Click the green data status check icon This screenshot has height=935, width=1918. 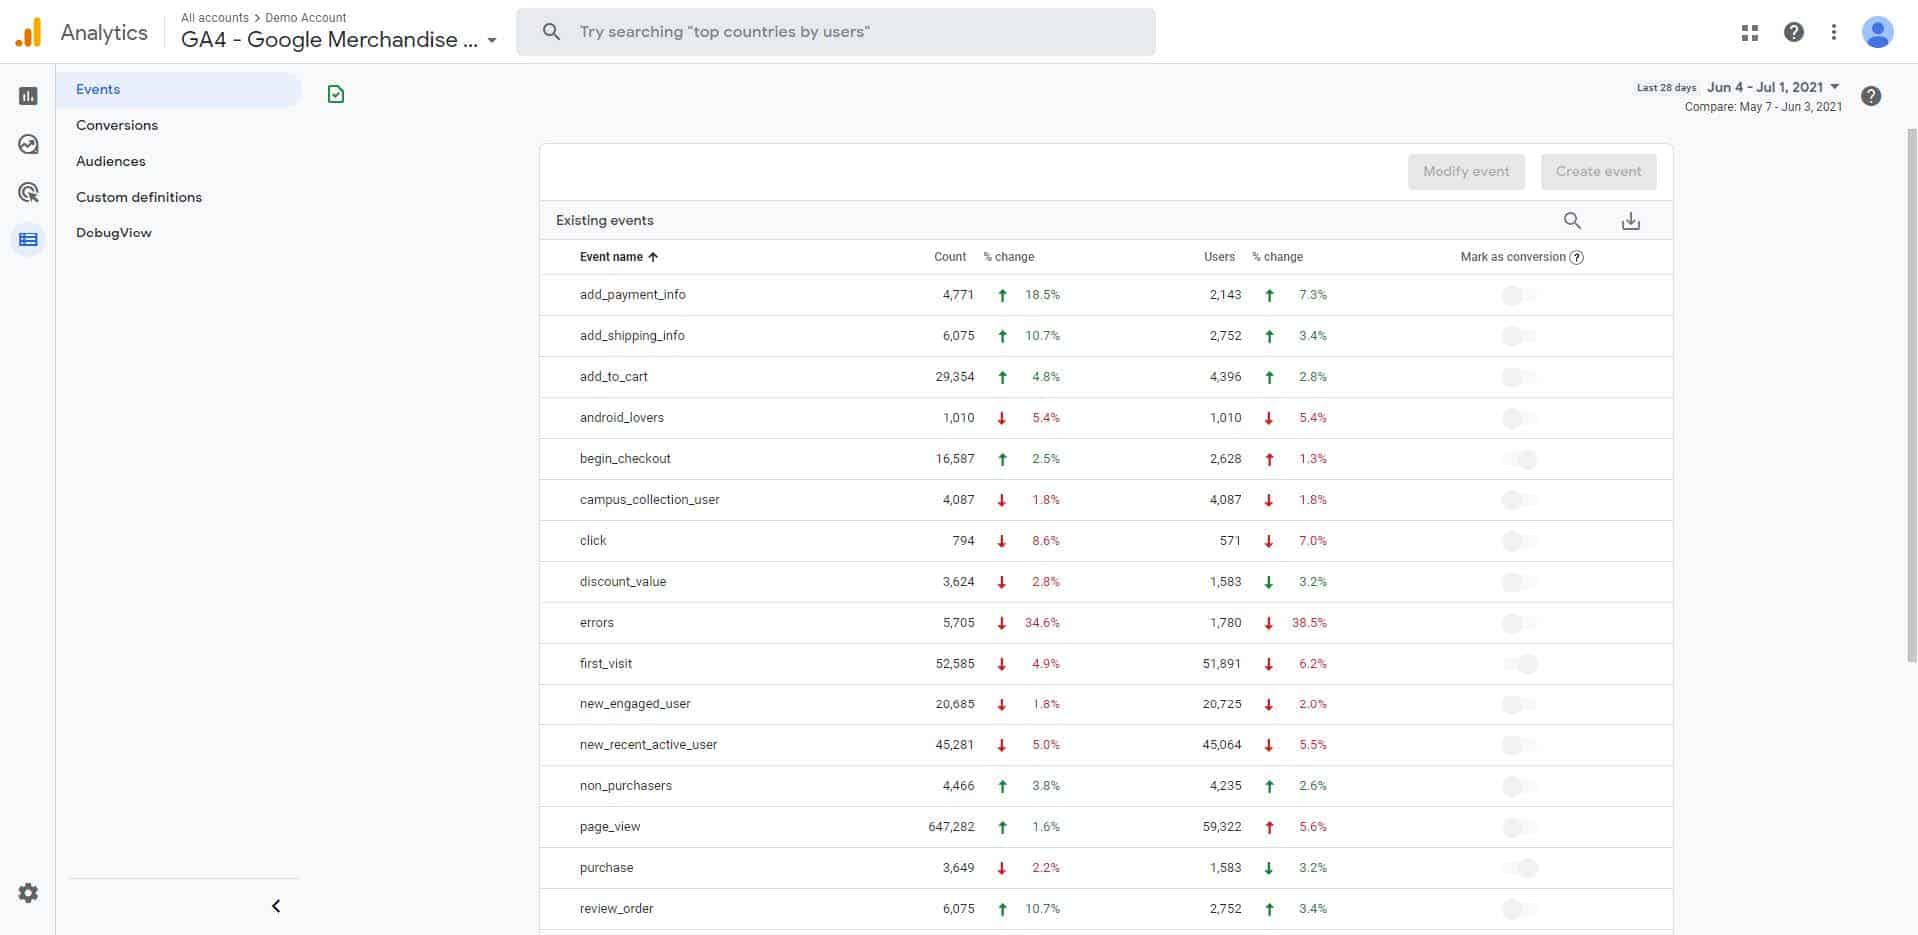point(336,94)
